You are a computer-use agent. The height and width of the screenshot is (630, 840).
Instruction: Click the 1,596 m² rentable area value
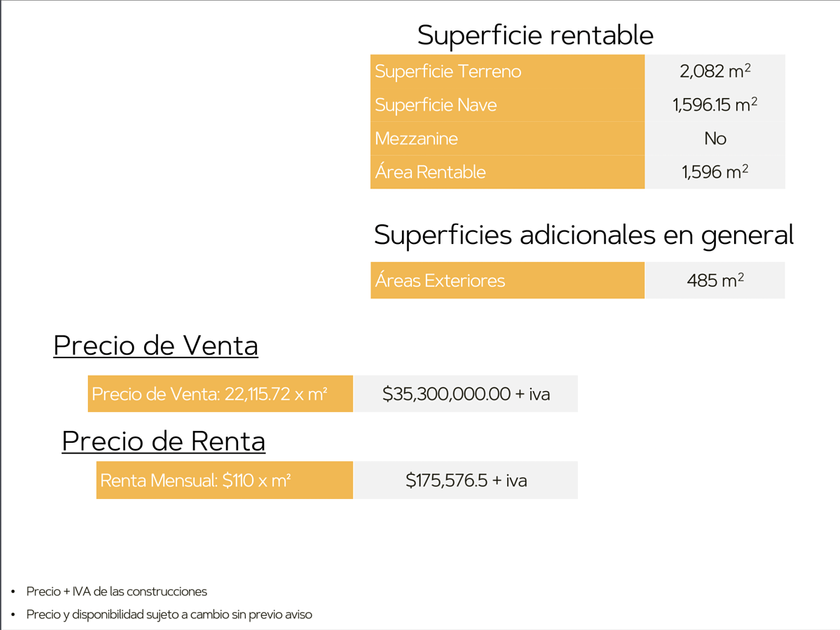(x=715, y=172)
